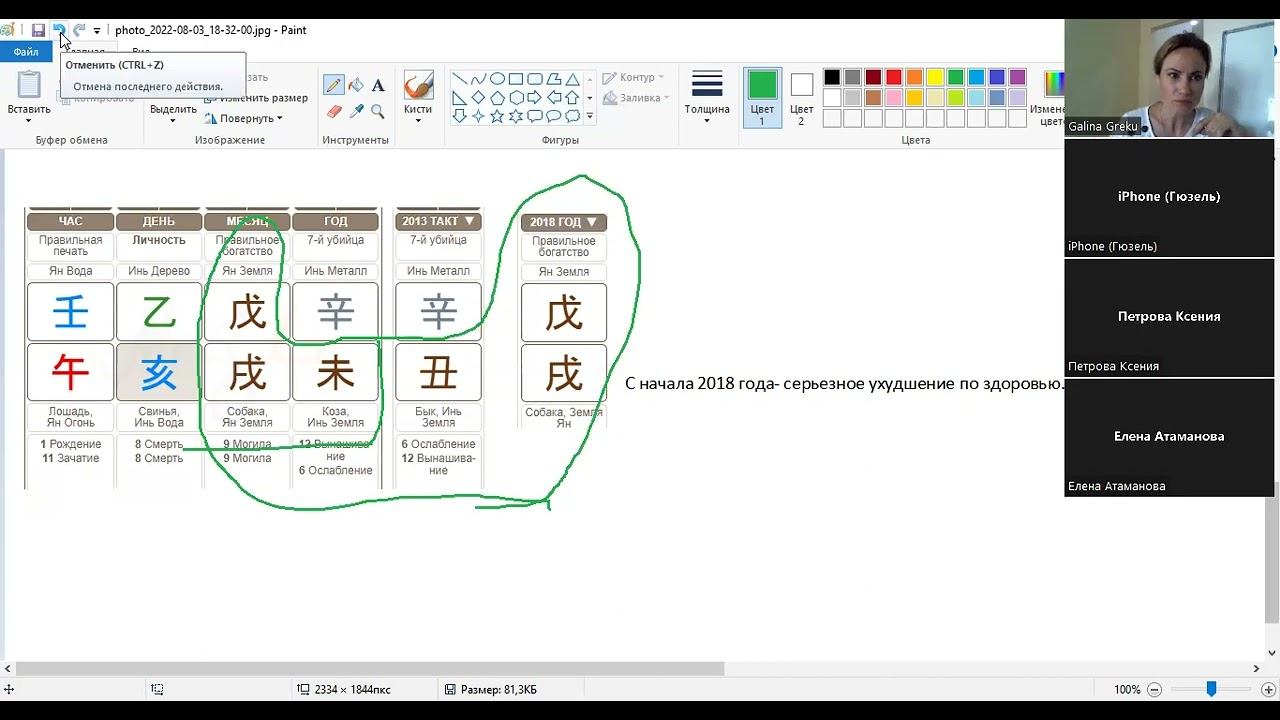Click the Вставить clipboard icon
Screen dimensions: 1280x720
29,85
